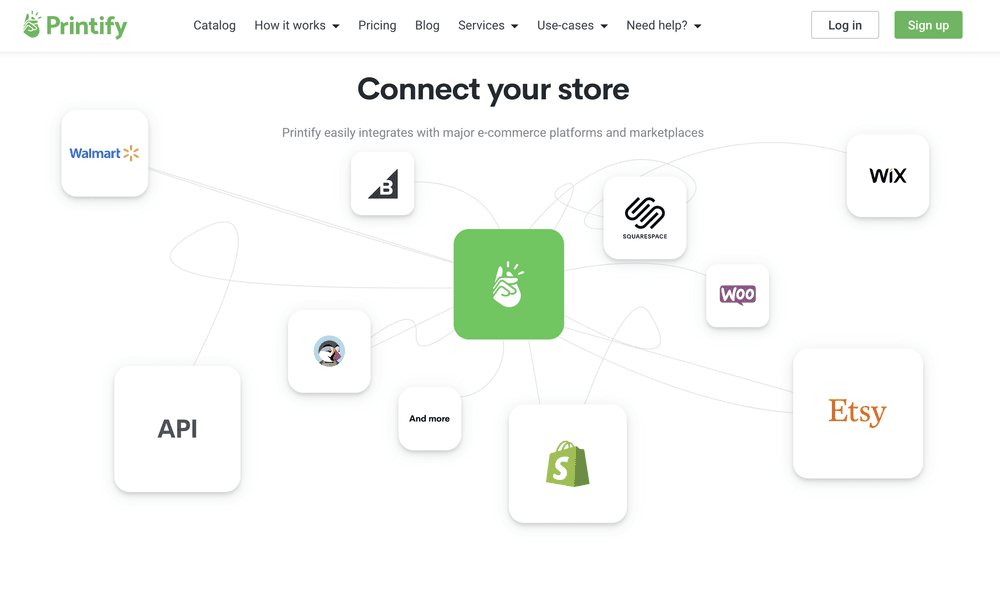
Task: Open the Wix integration tile
Action: (x=888, y=175)
